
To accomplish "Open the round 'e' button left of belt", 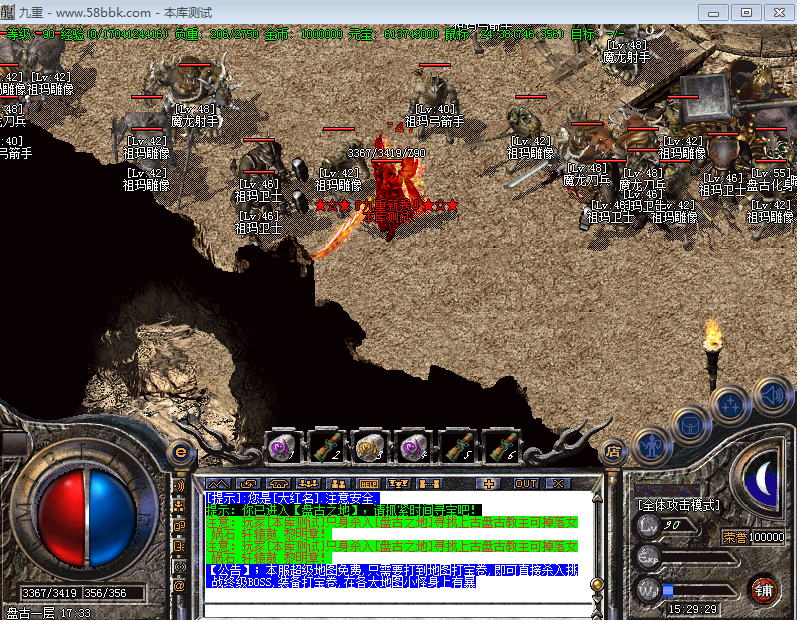I will pyautogui.click(x=181, y=452).
